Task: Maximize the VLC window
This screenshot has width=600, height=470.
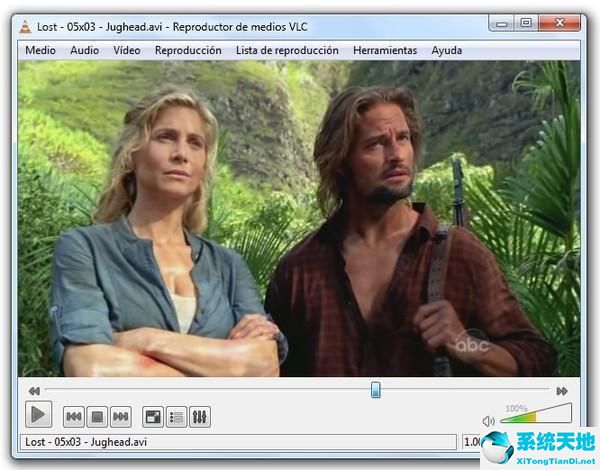Action: coord(526,23)
